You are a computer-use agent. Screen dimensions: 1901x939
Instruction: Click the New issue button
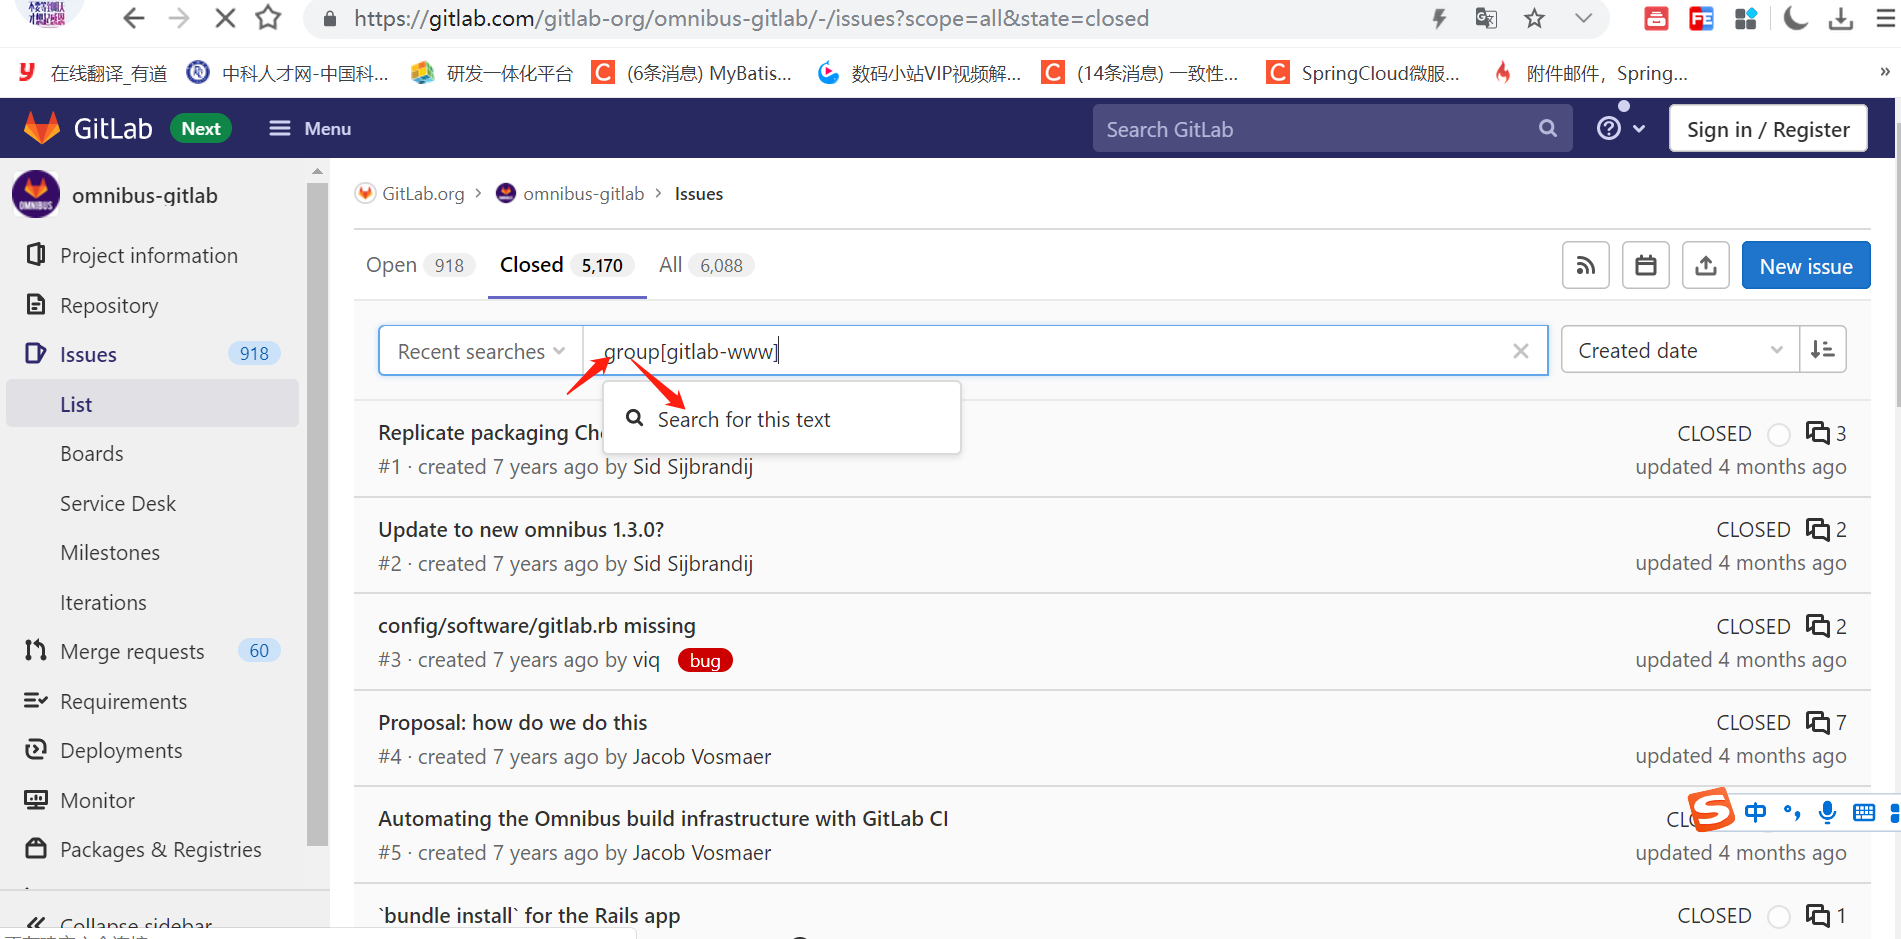[1805, 266]
